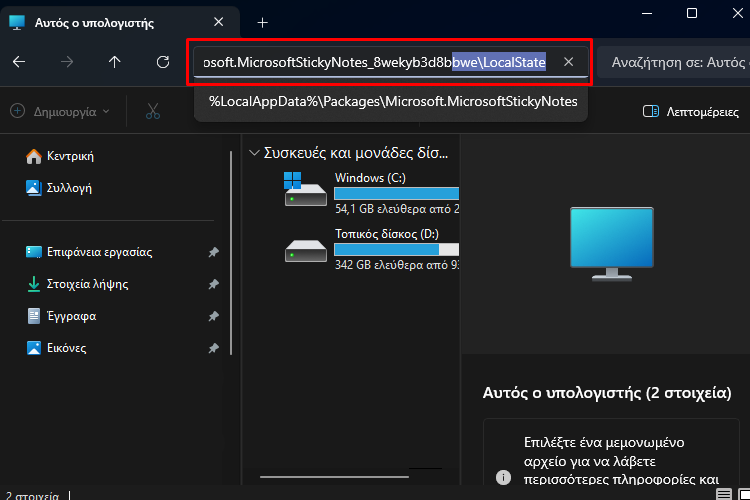Screen dimensions: 750x500
Task: Toggle the Λεπτομέρειες details pane
Action: [691, 112]
